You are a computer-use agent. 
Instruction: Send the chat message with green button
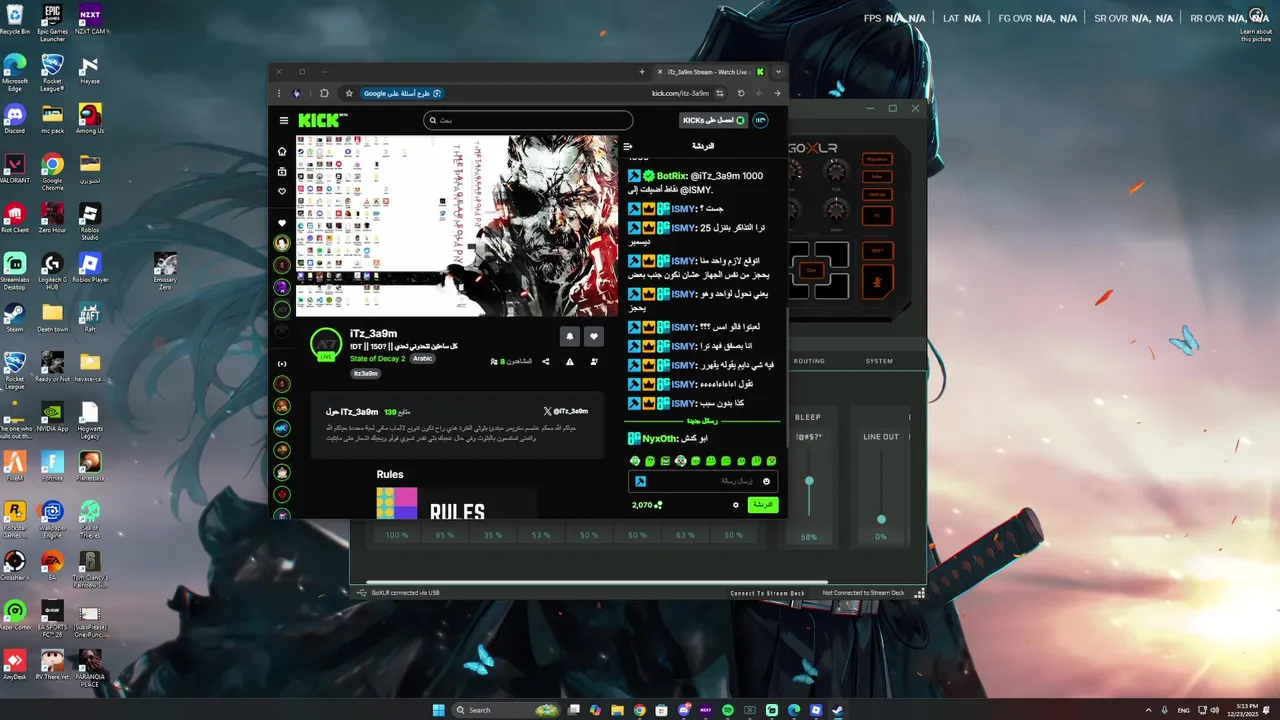tap(763, 505)
